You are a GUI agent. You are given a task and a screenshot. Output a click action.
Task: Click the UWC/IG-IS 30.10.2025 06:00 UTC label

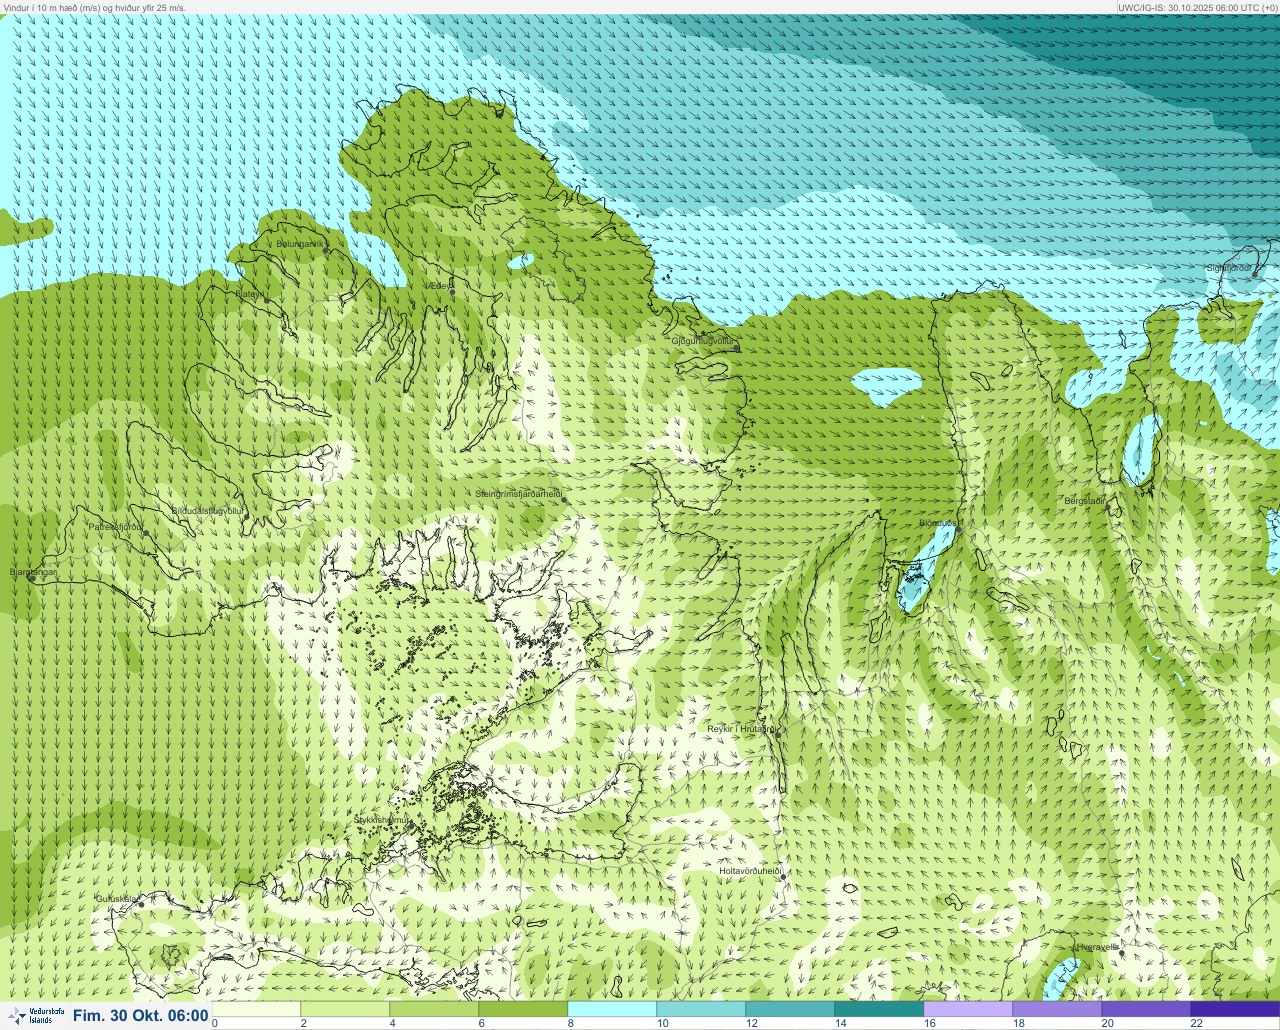[1197, 7]
